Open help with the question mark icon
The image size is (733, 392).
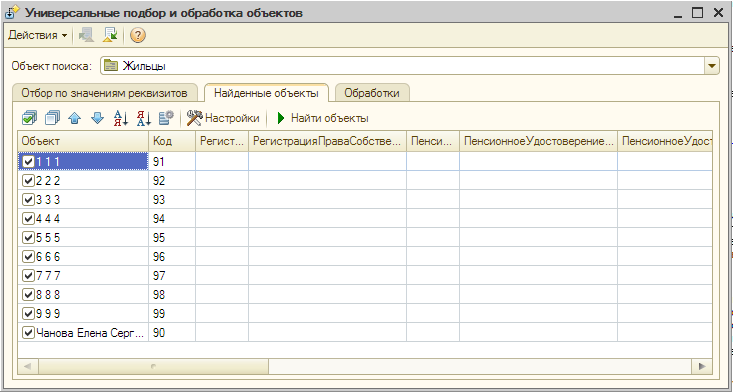[138, 36]
